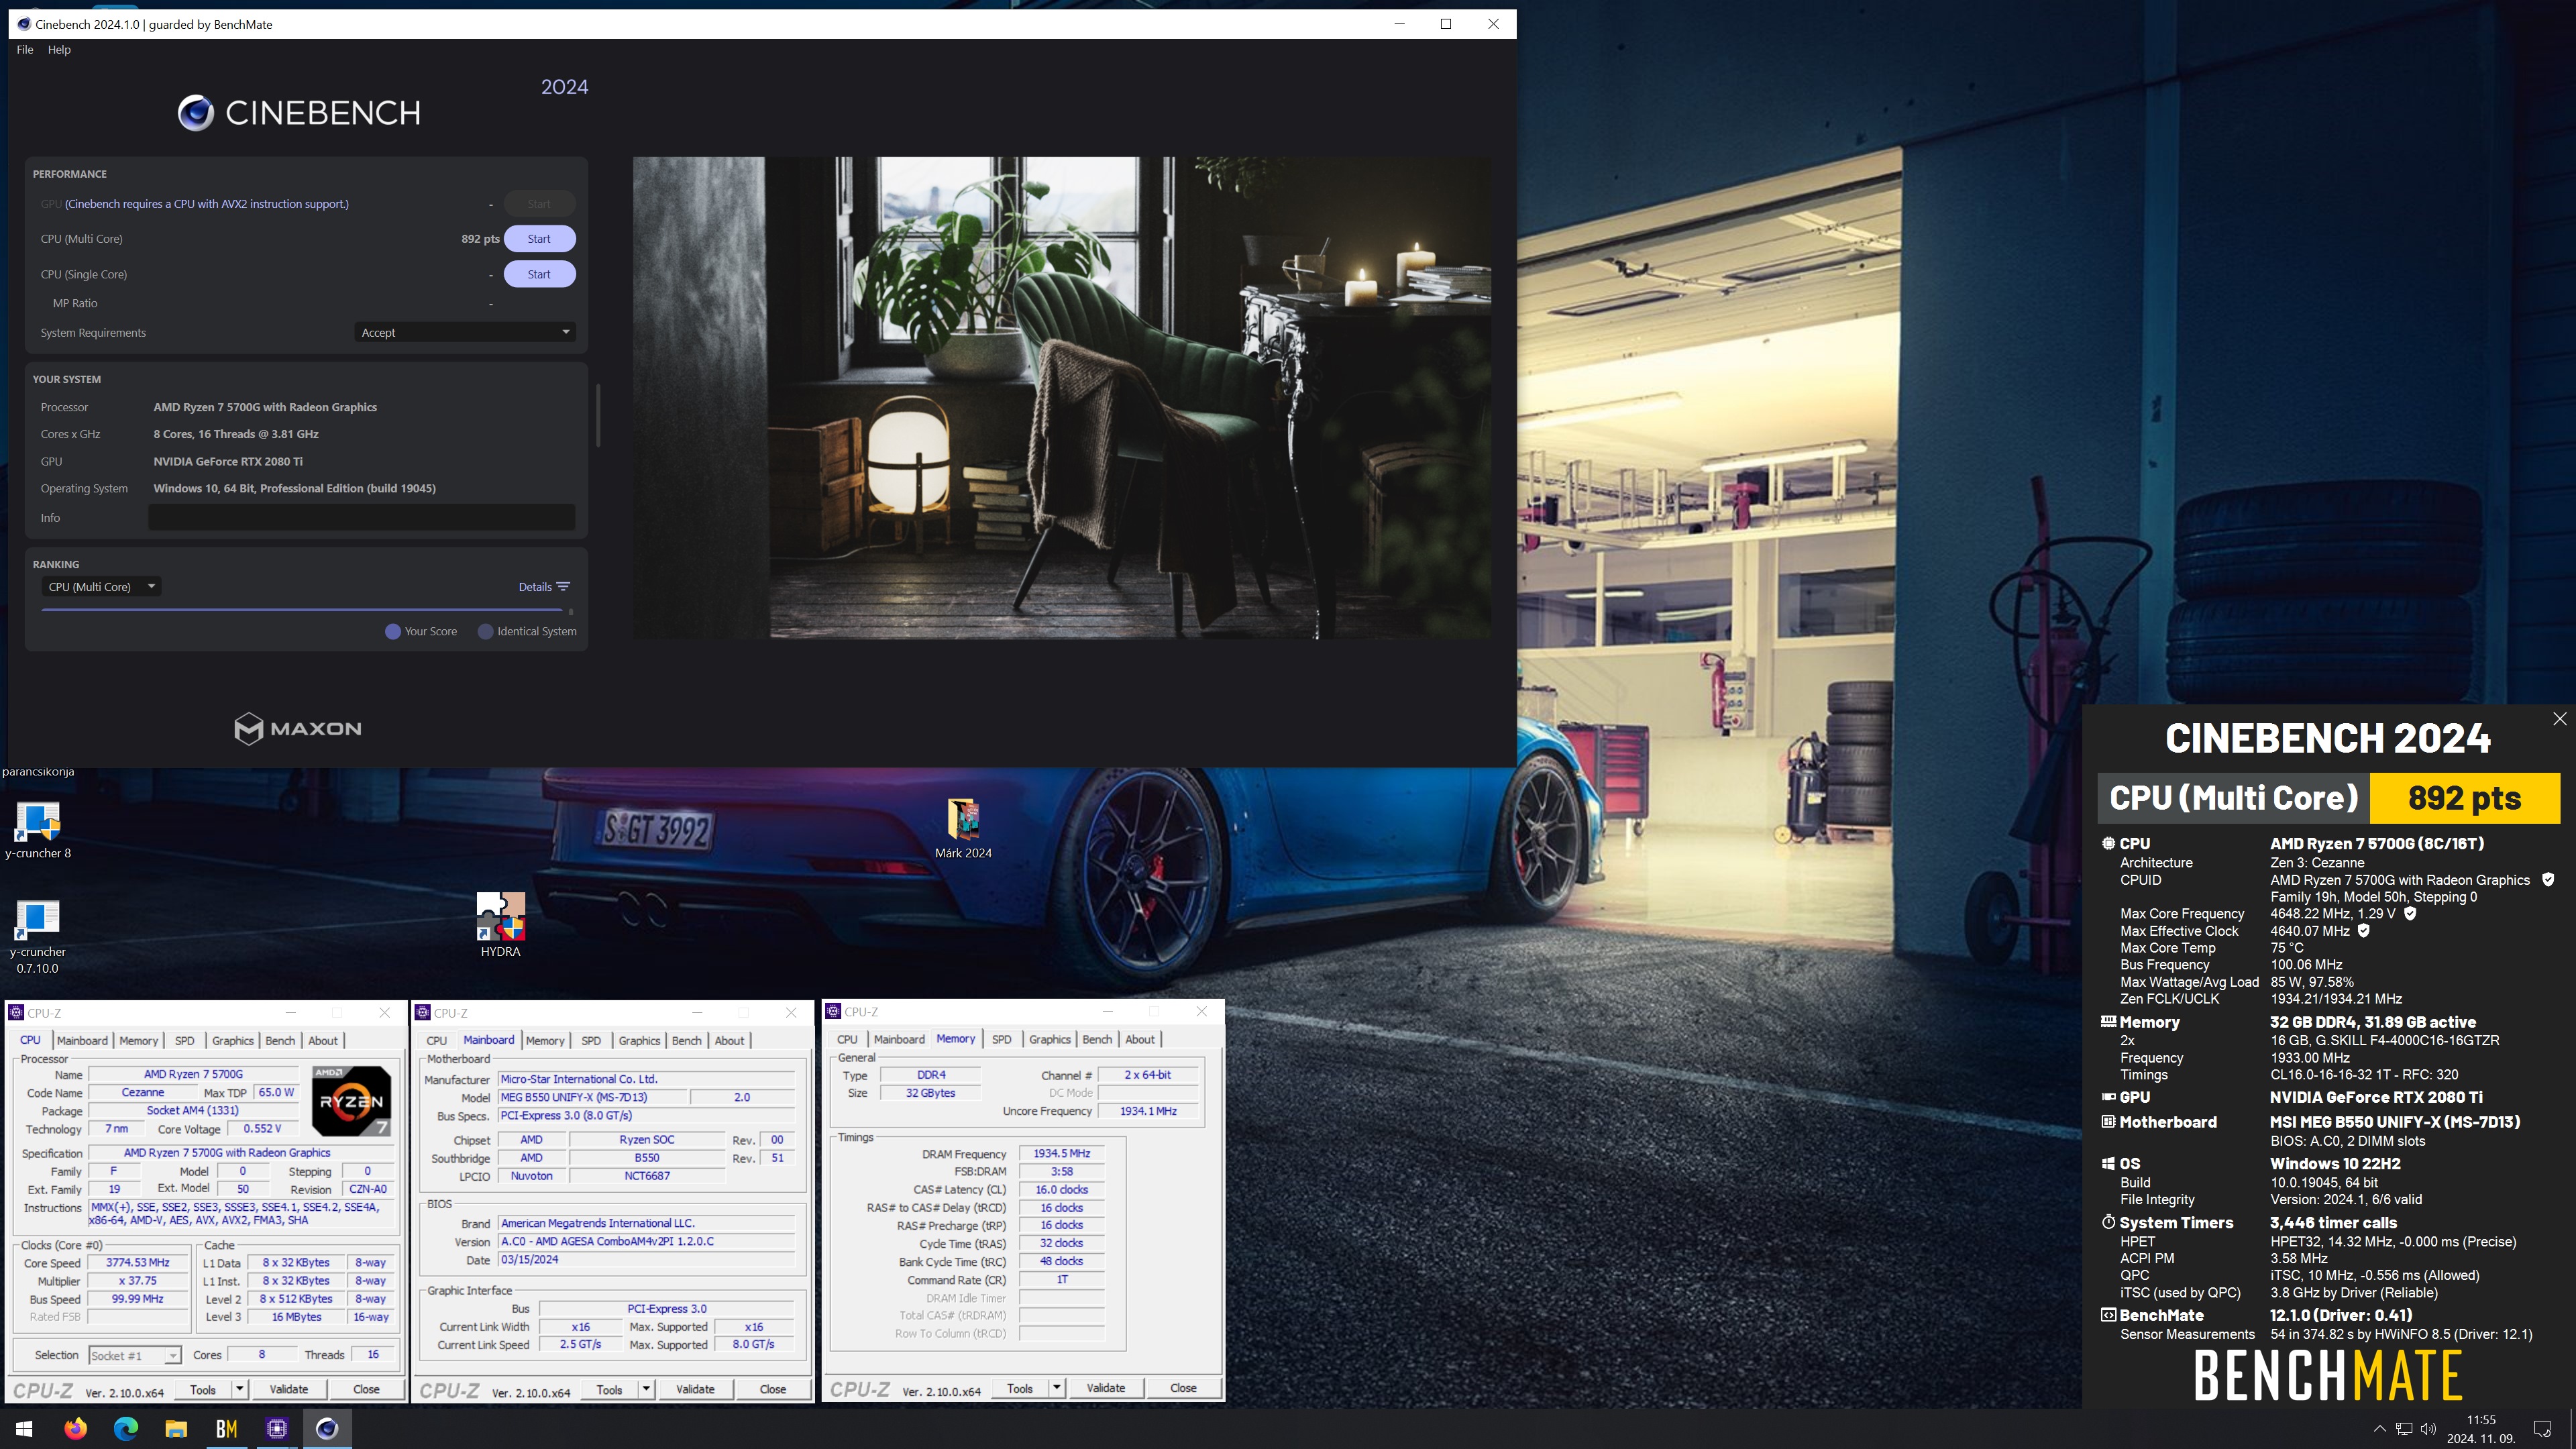This screenshot has height=1449, width=2576.
Task: Open Firefox from the taskbar
Action: 75,1428
